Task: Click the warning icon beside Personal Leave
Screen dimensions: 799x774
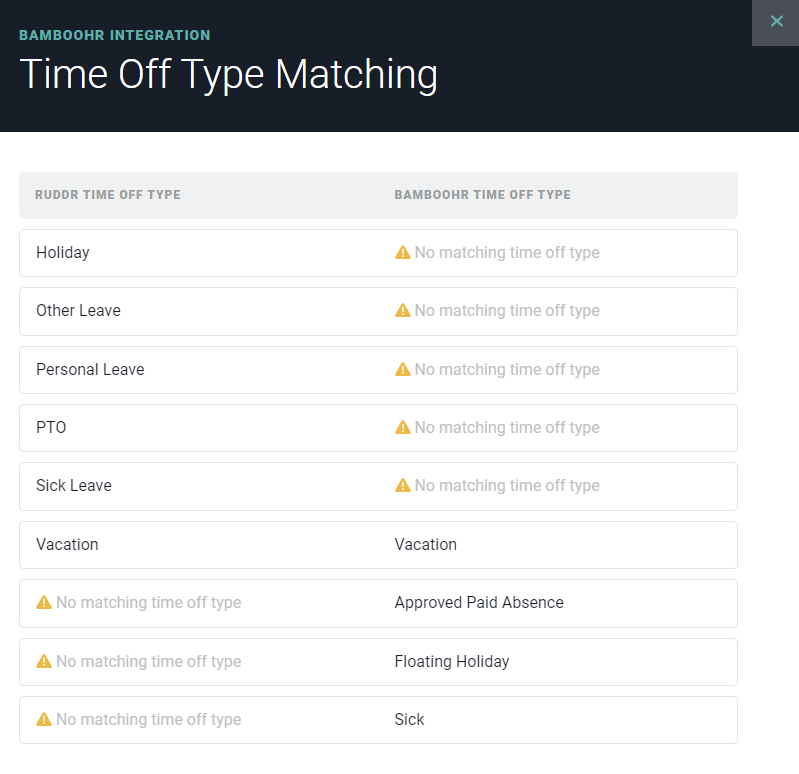Action: [x=403, y=369]
